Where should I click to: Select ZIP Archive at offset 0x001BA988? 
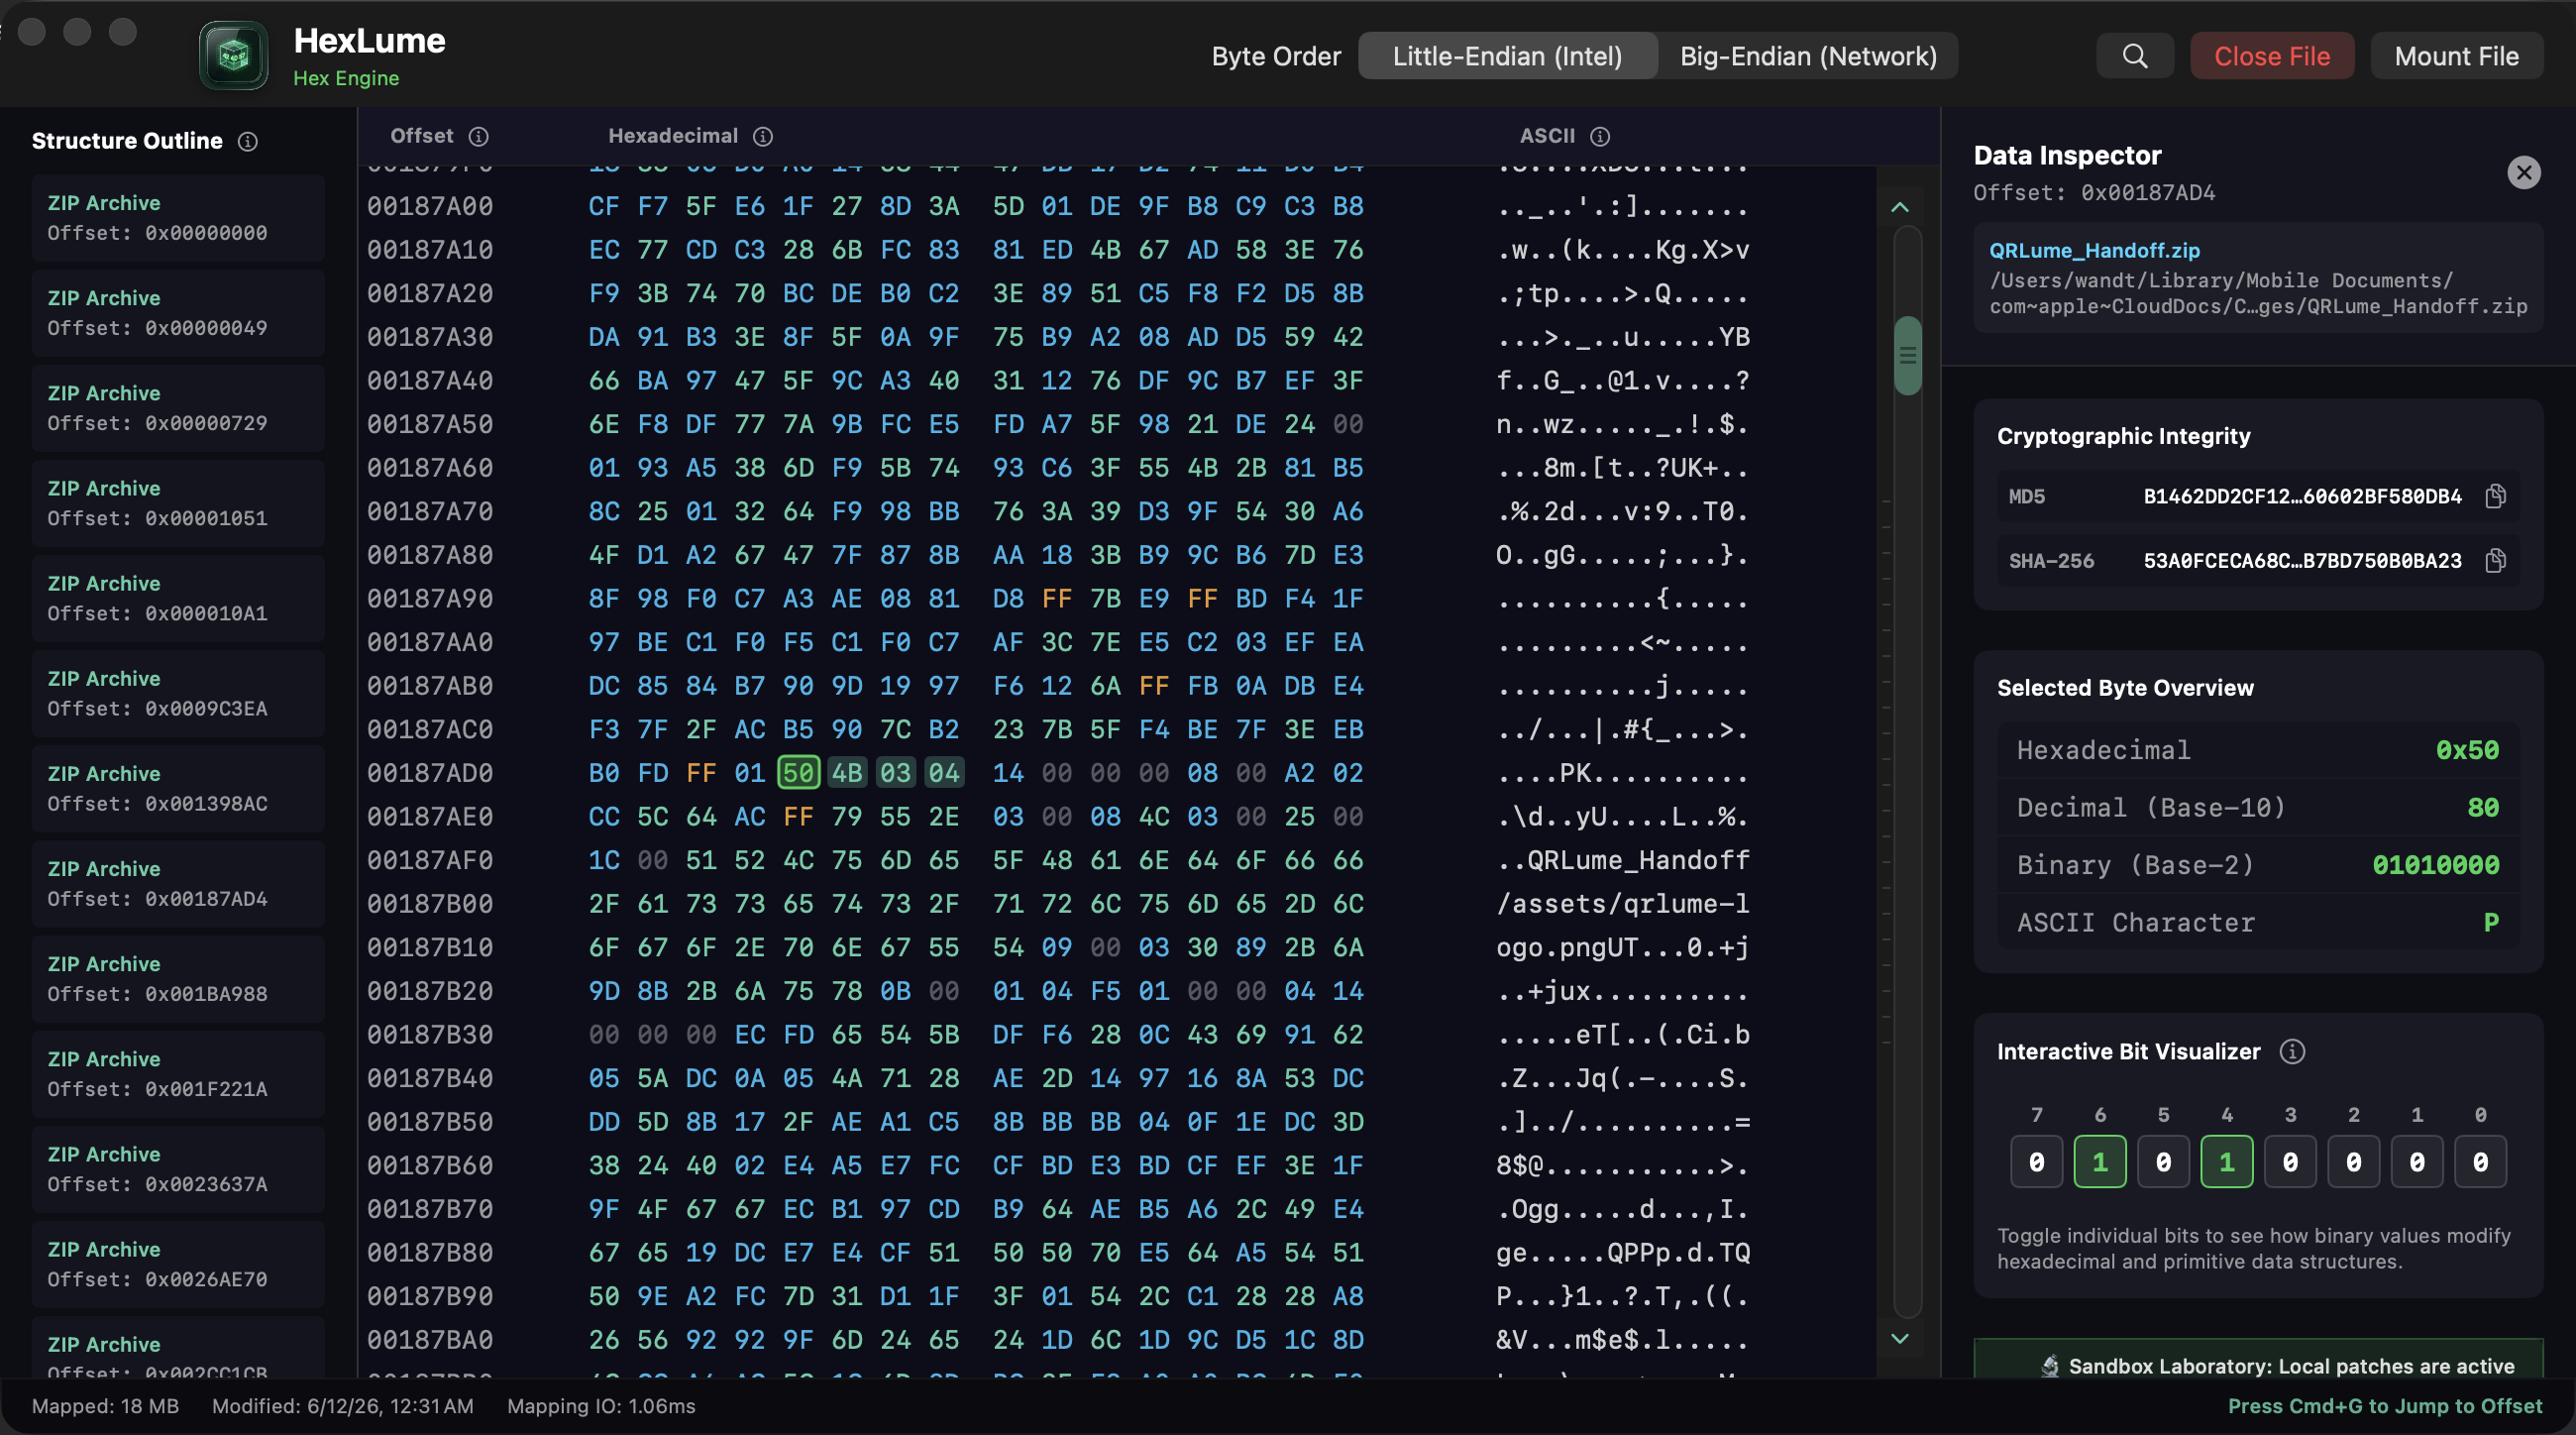178,979
